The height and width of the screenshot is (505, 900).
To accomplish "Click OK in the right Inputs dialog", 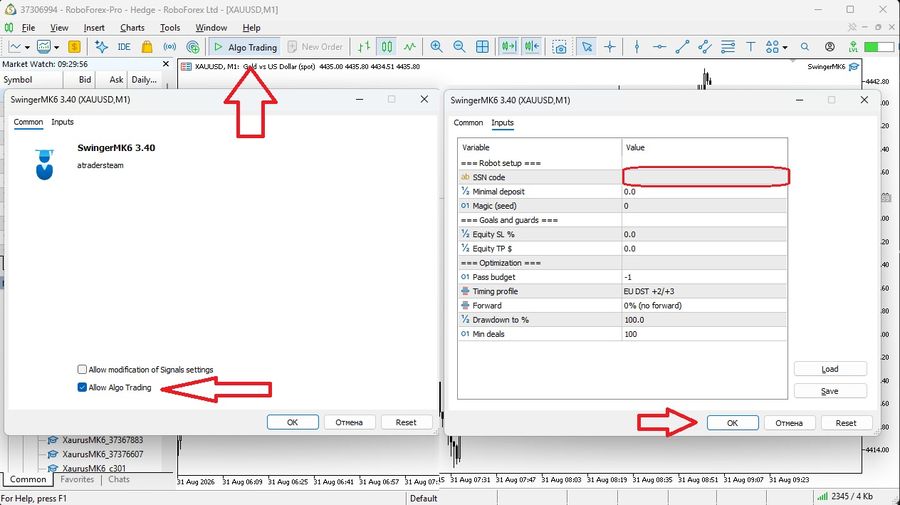I will 732,423.
